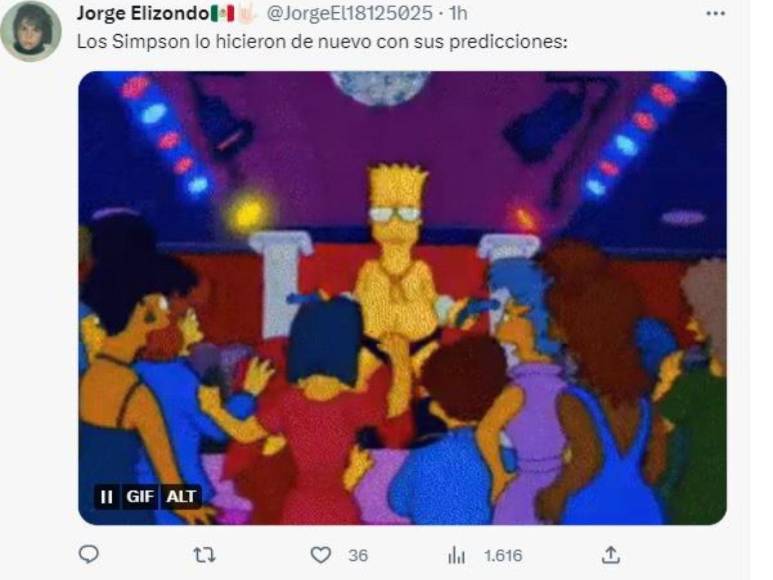
Task: Pause the GIF playback
Action: tap(106, 496)
